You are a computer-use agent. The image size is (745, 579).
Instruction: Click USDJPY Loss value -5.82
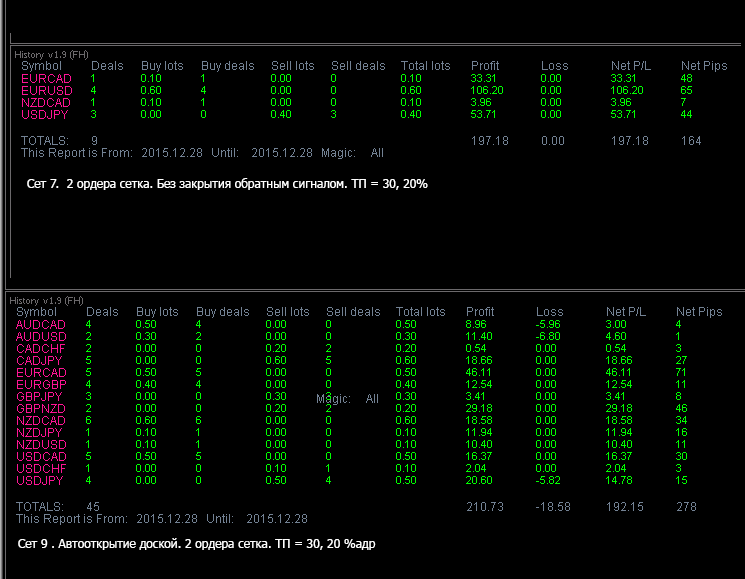[x=548, y=480]
